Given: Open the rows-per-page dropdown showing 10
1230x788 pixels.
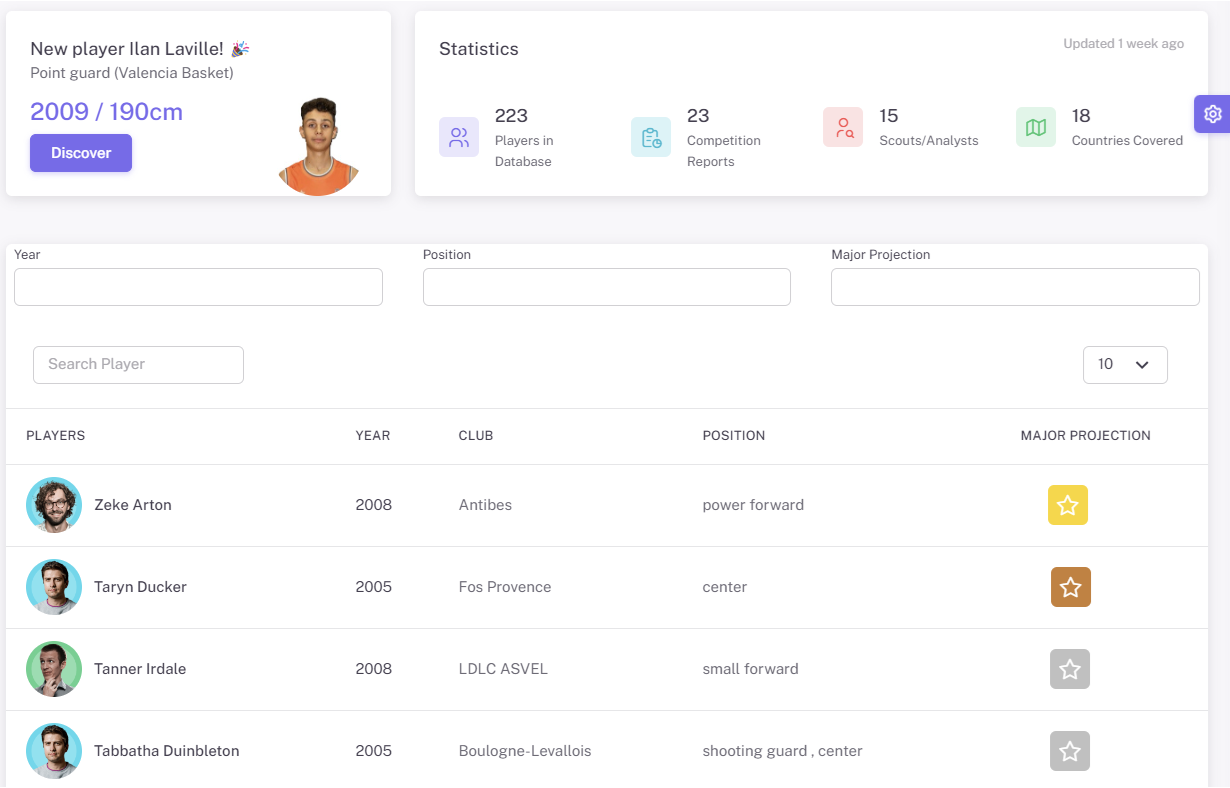Looking at the screenshot, I should tap(1124, 365).
